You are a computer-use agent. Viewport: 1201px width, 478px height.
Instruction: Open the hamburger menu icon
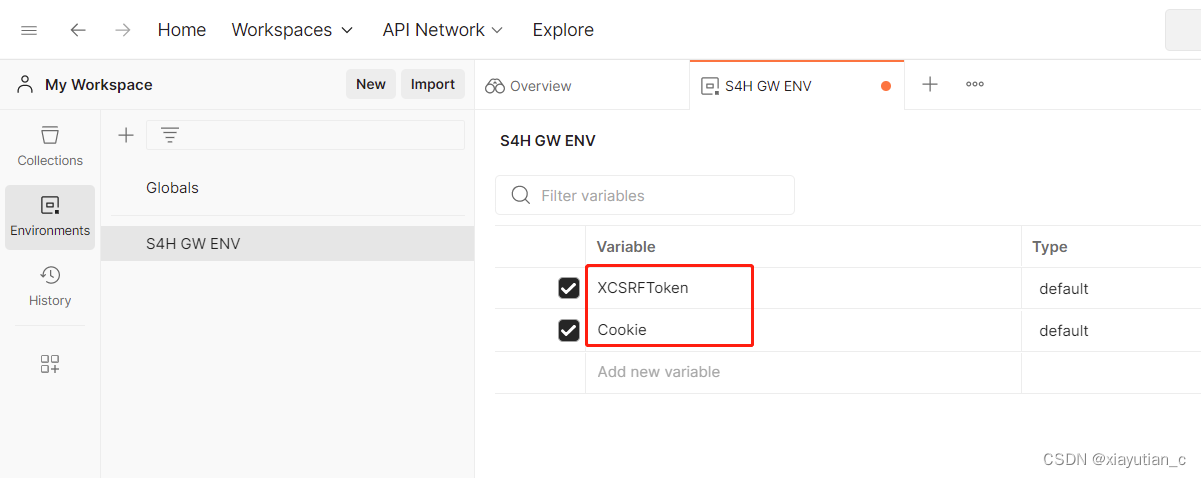29,30
